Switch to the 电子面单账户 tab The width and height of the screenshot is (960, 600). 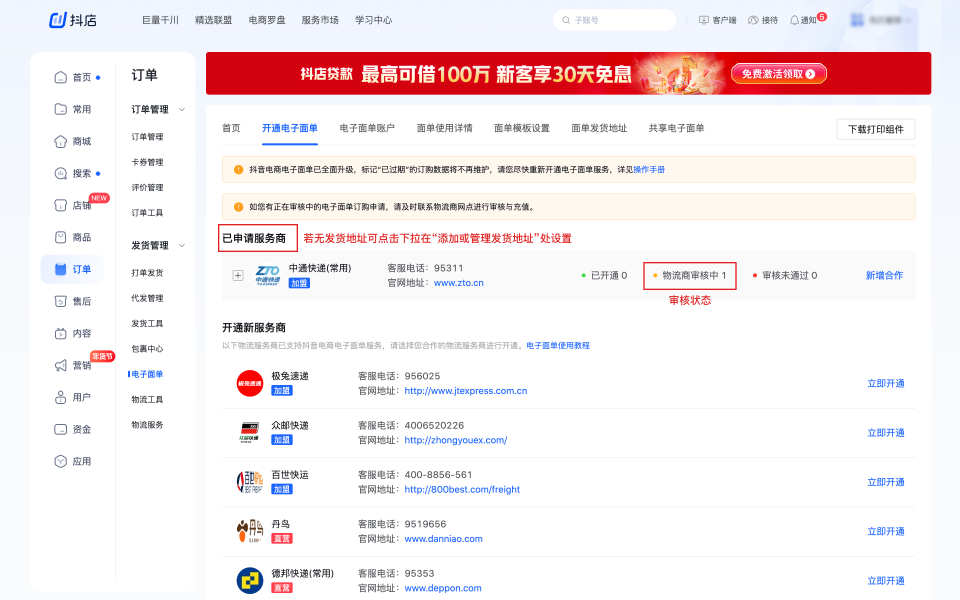click(x=367, y=128)
